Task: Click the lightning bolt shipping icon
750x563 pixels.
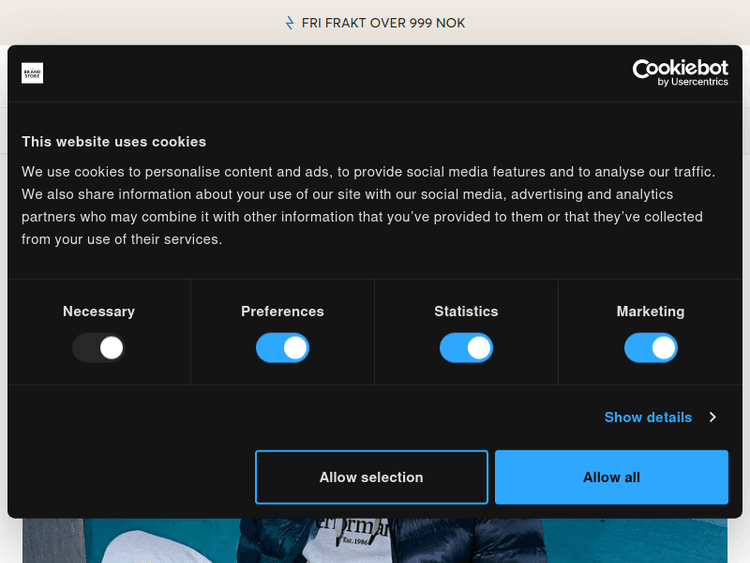Action: point(290,23)
